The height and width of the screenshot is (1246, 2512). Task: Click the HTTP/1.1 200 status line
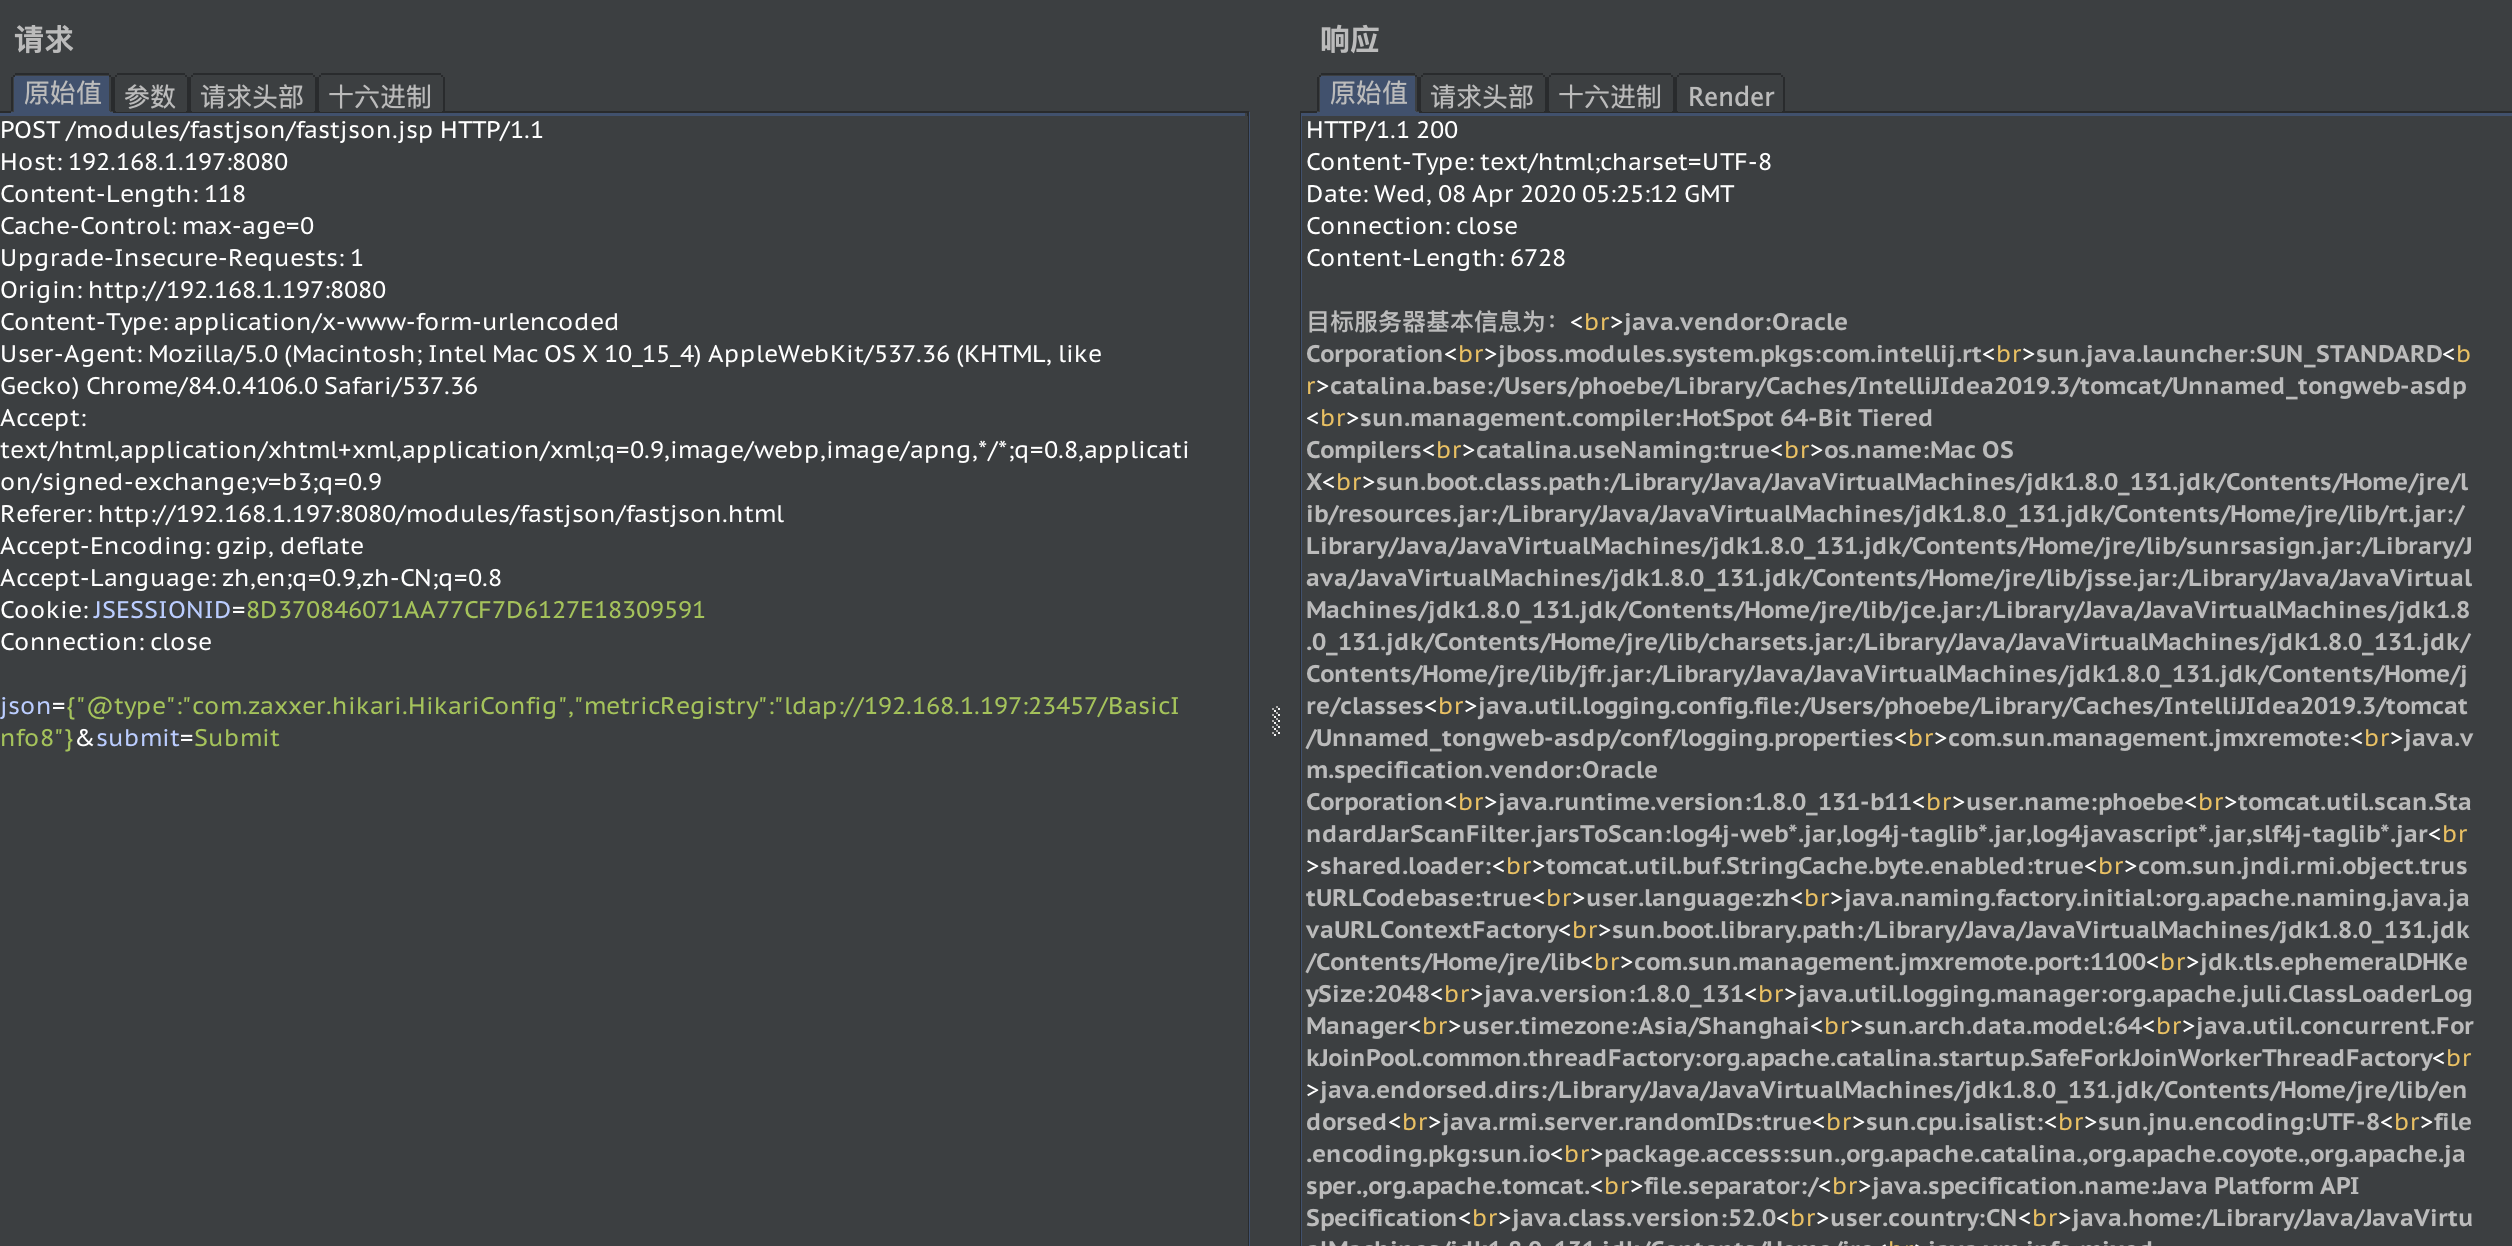(1381, 130)
